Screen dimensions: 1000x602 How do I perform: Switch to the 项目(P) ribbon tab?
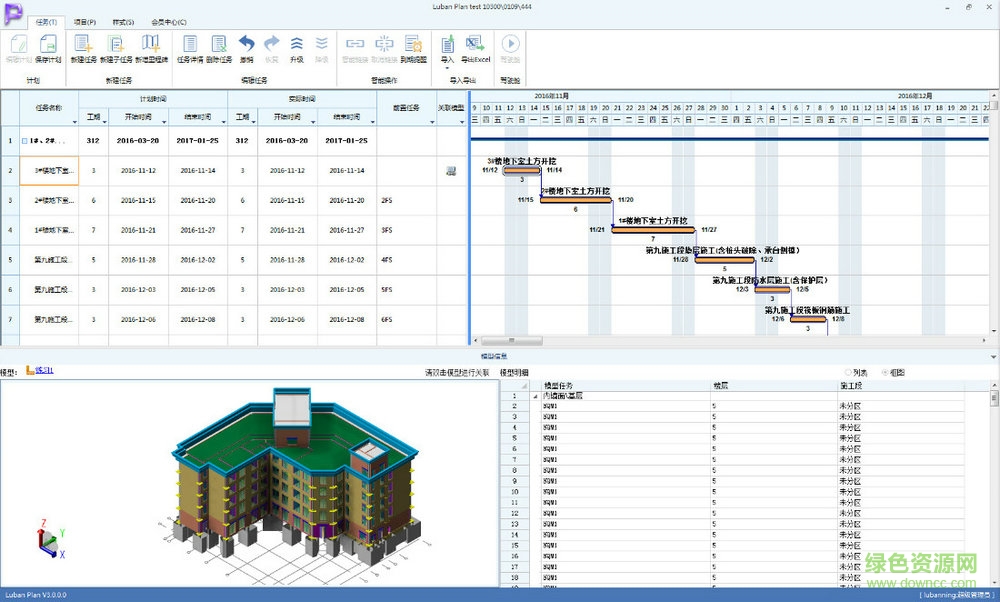point(85,21)
